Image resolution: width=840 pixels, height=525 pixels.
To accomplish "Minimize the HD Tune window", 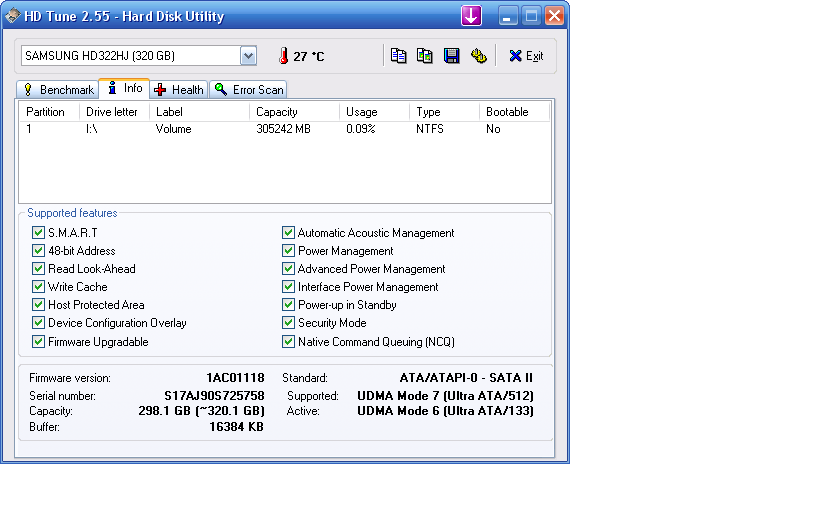I will pos(507,16).
